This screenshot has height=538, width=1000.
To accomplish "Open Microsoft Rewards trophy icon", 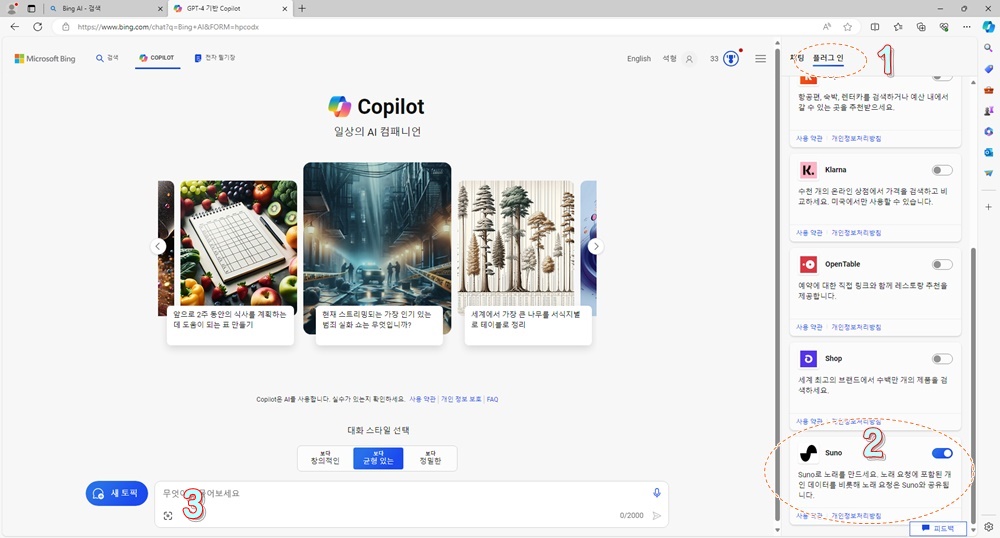I will (x=731, y=59).
